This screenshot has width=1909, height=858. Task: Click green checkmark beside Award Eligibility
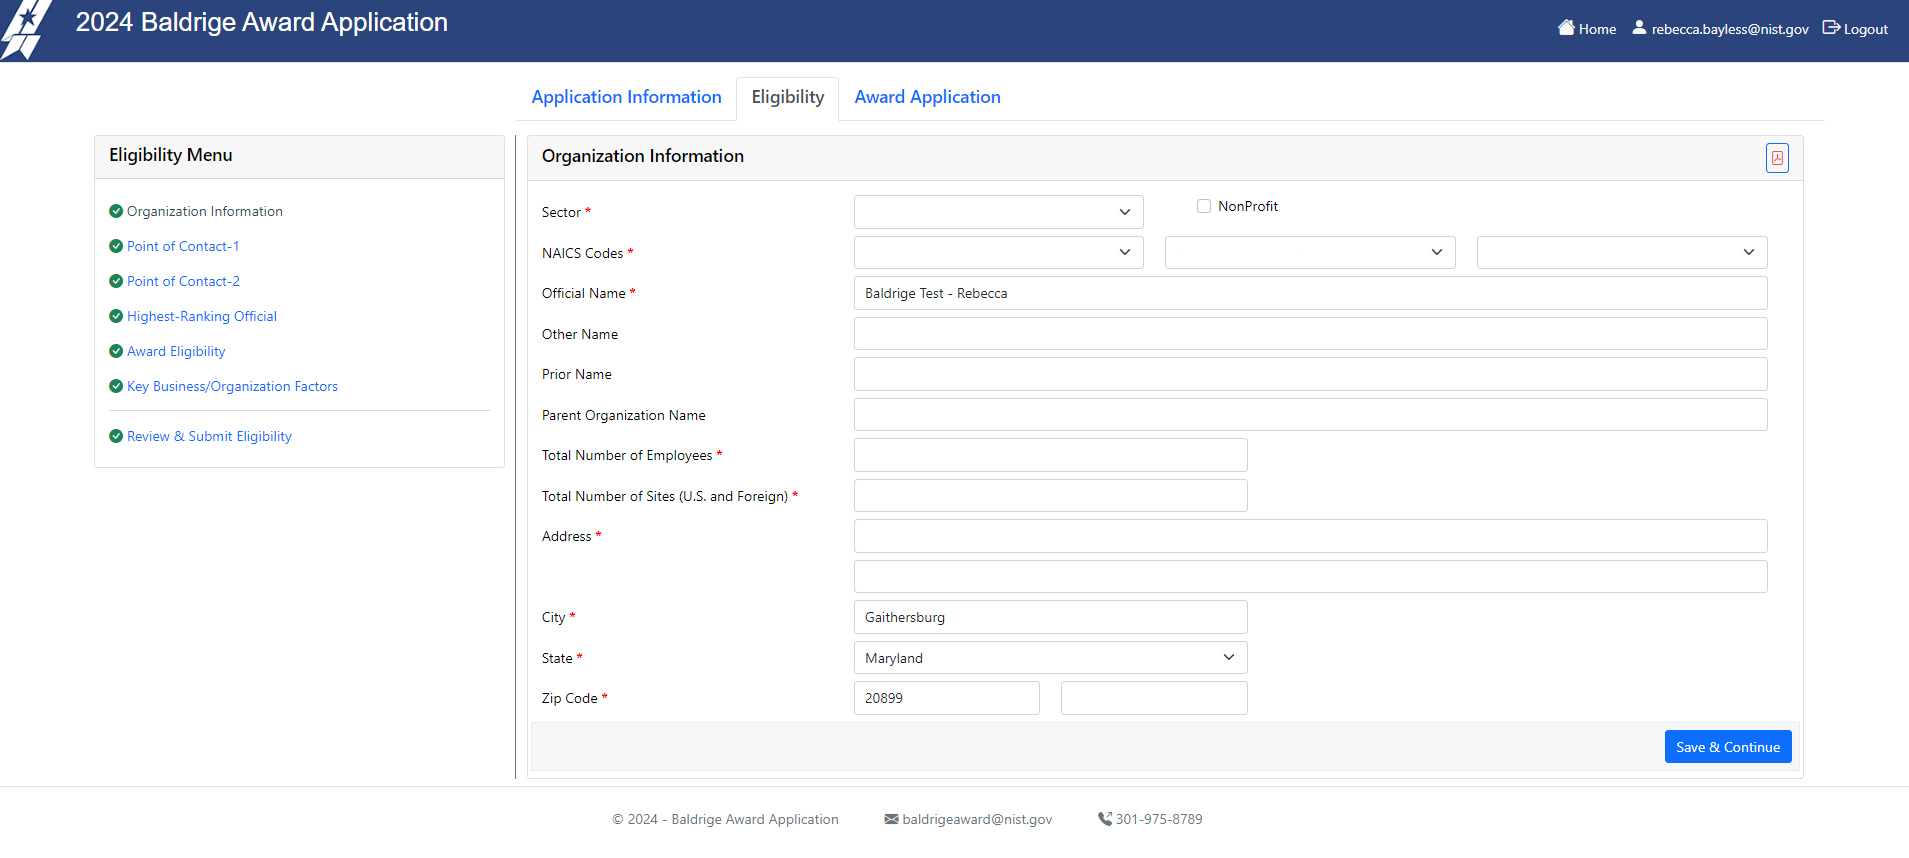pyautogui.click(x=116, y=351)
